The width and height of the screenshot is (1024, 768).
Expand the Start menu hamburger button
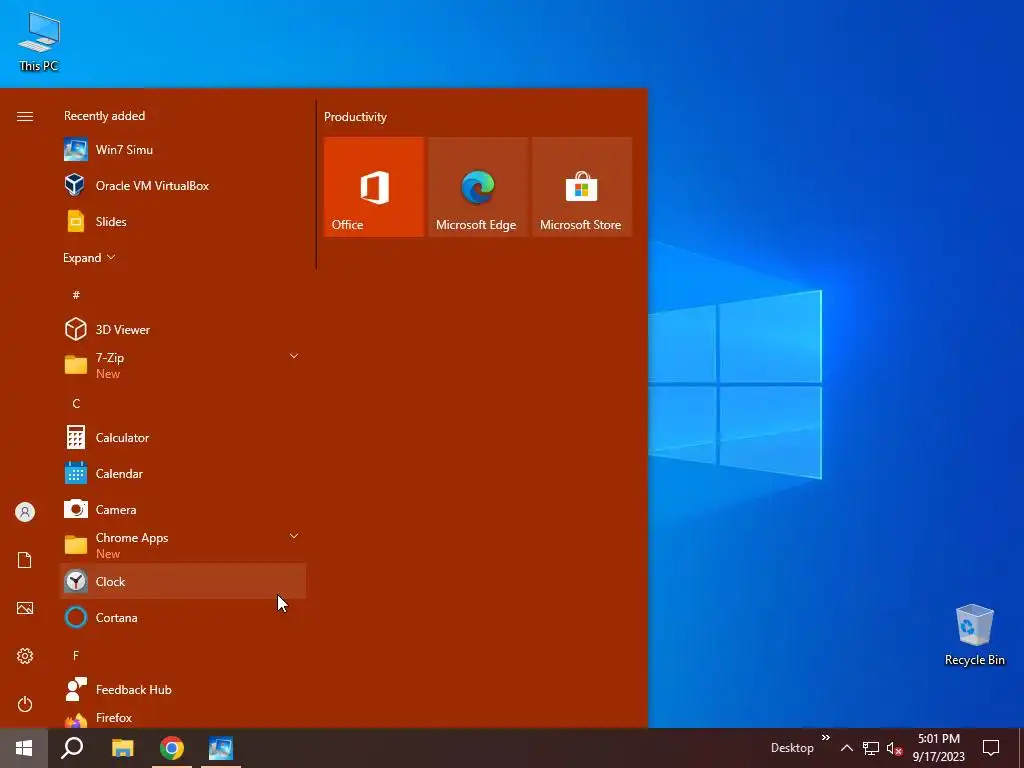[x=25, y=116]
